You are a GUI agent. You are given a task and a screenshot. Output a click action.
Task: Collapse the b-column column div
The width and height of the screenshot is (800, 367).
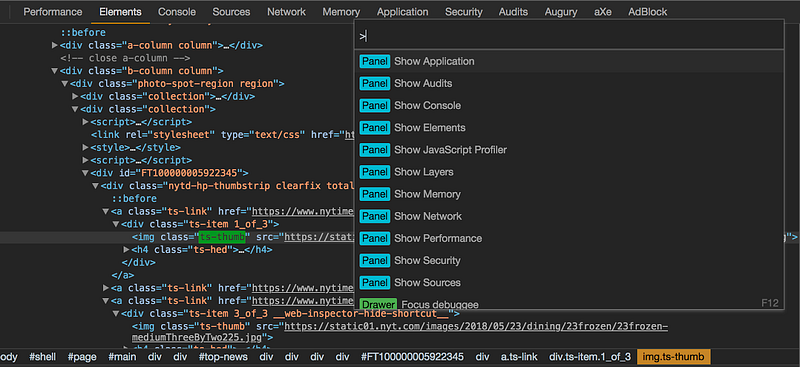click(x=55, y=71)
